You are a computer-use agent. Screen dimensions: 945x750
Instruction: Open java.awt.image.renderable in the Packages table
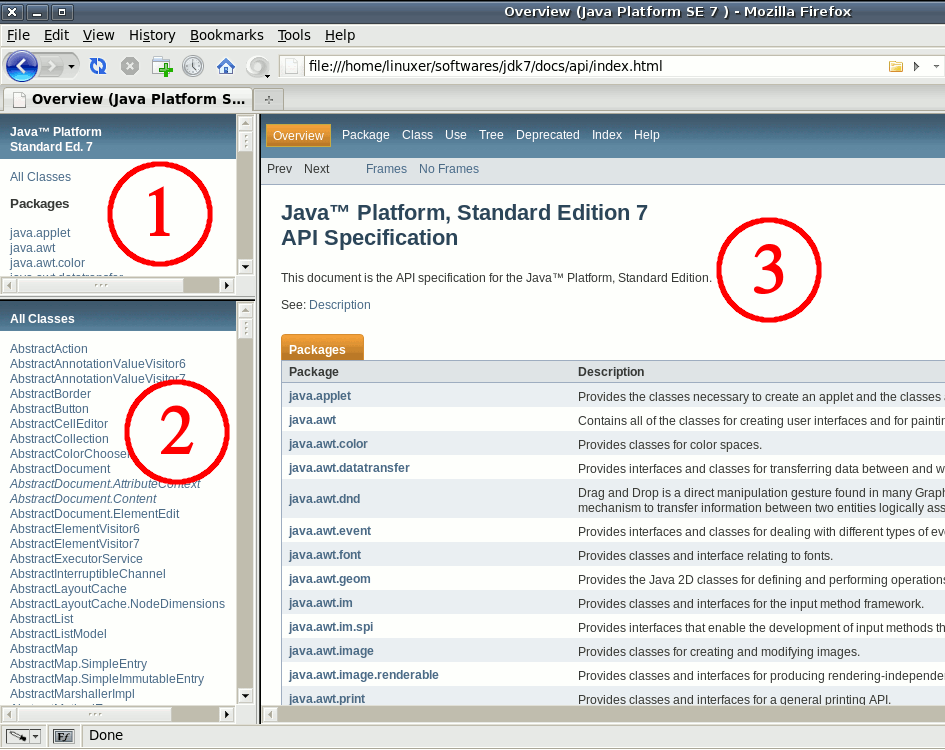[363, 675]
